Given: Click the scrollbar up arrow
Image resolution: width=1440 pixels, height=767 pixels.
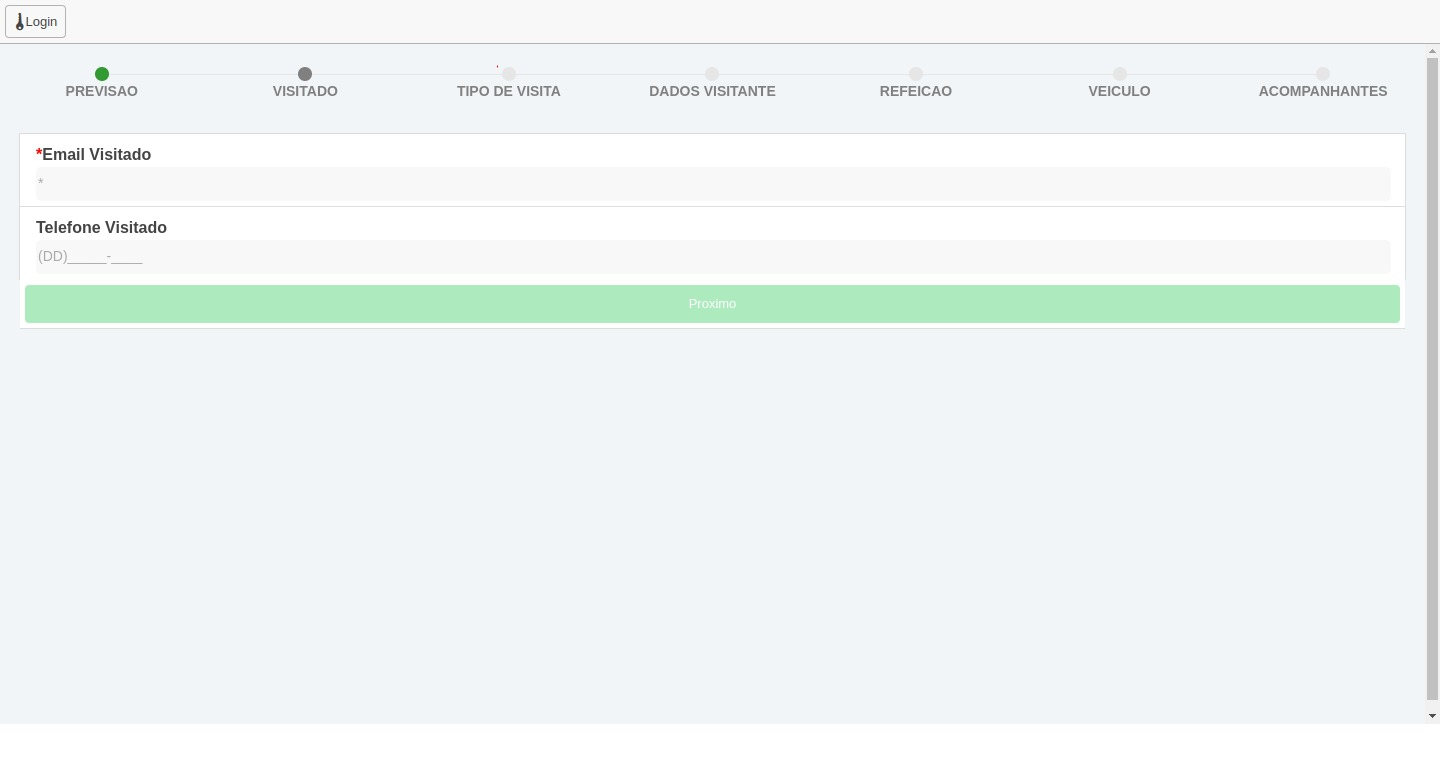Looking at the screenshot, I should (x=1433, y=51).
